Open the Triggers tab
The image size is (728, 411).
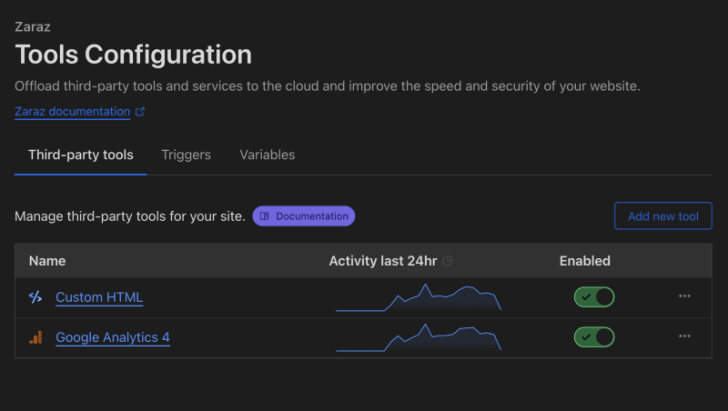pyautogui.click(x=186, y=155)
